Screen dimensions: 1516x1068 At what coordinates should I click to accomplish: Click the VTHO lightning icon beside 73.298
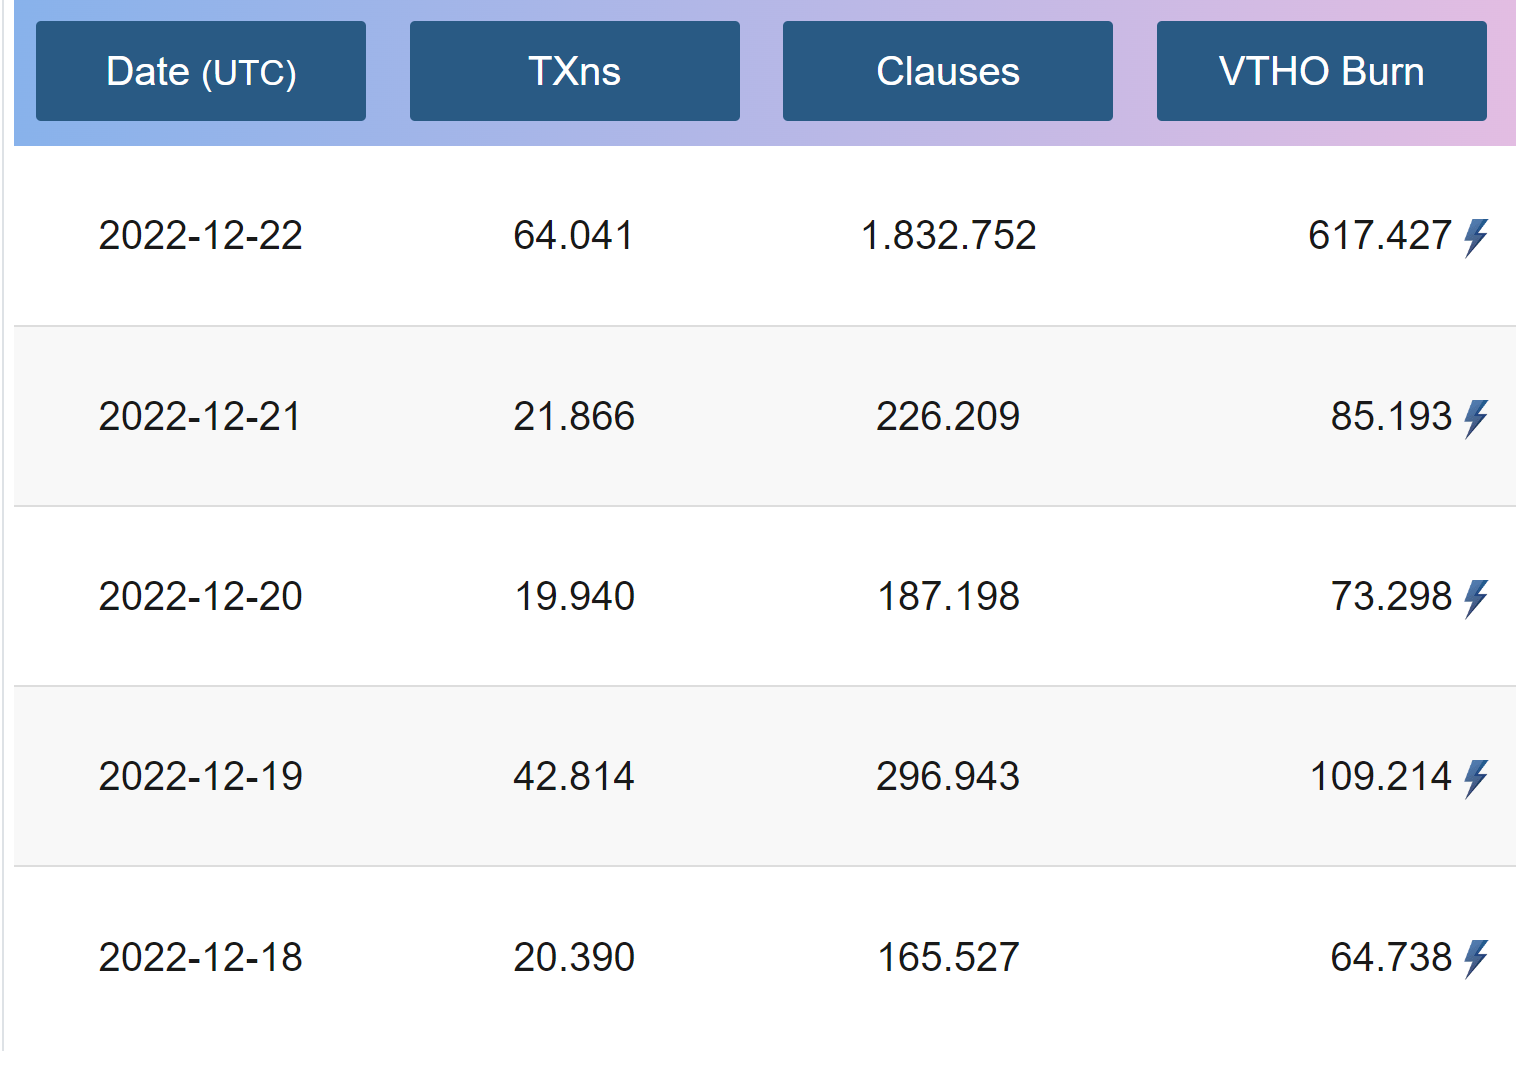tap(1476, 598)
